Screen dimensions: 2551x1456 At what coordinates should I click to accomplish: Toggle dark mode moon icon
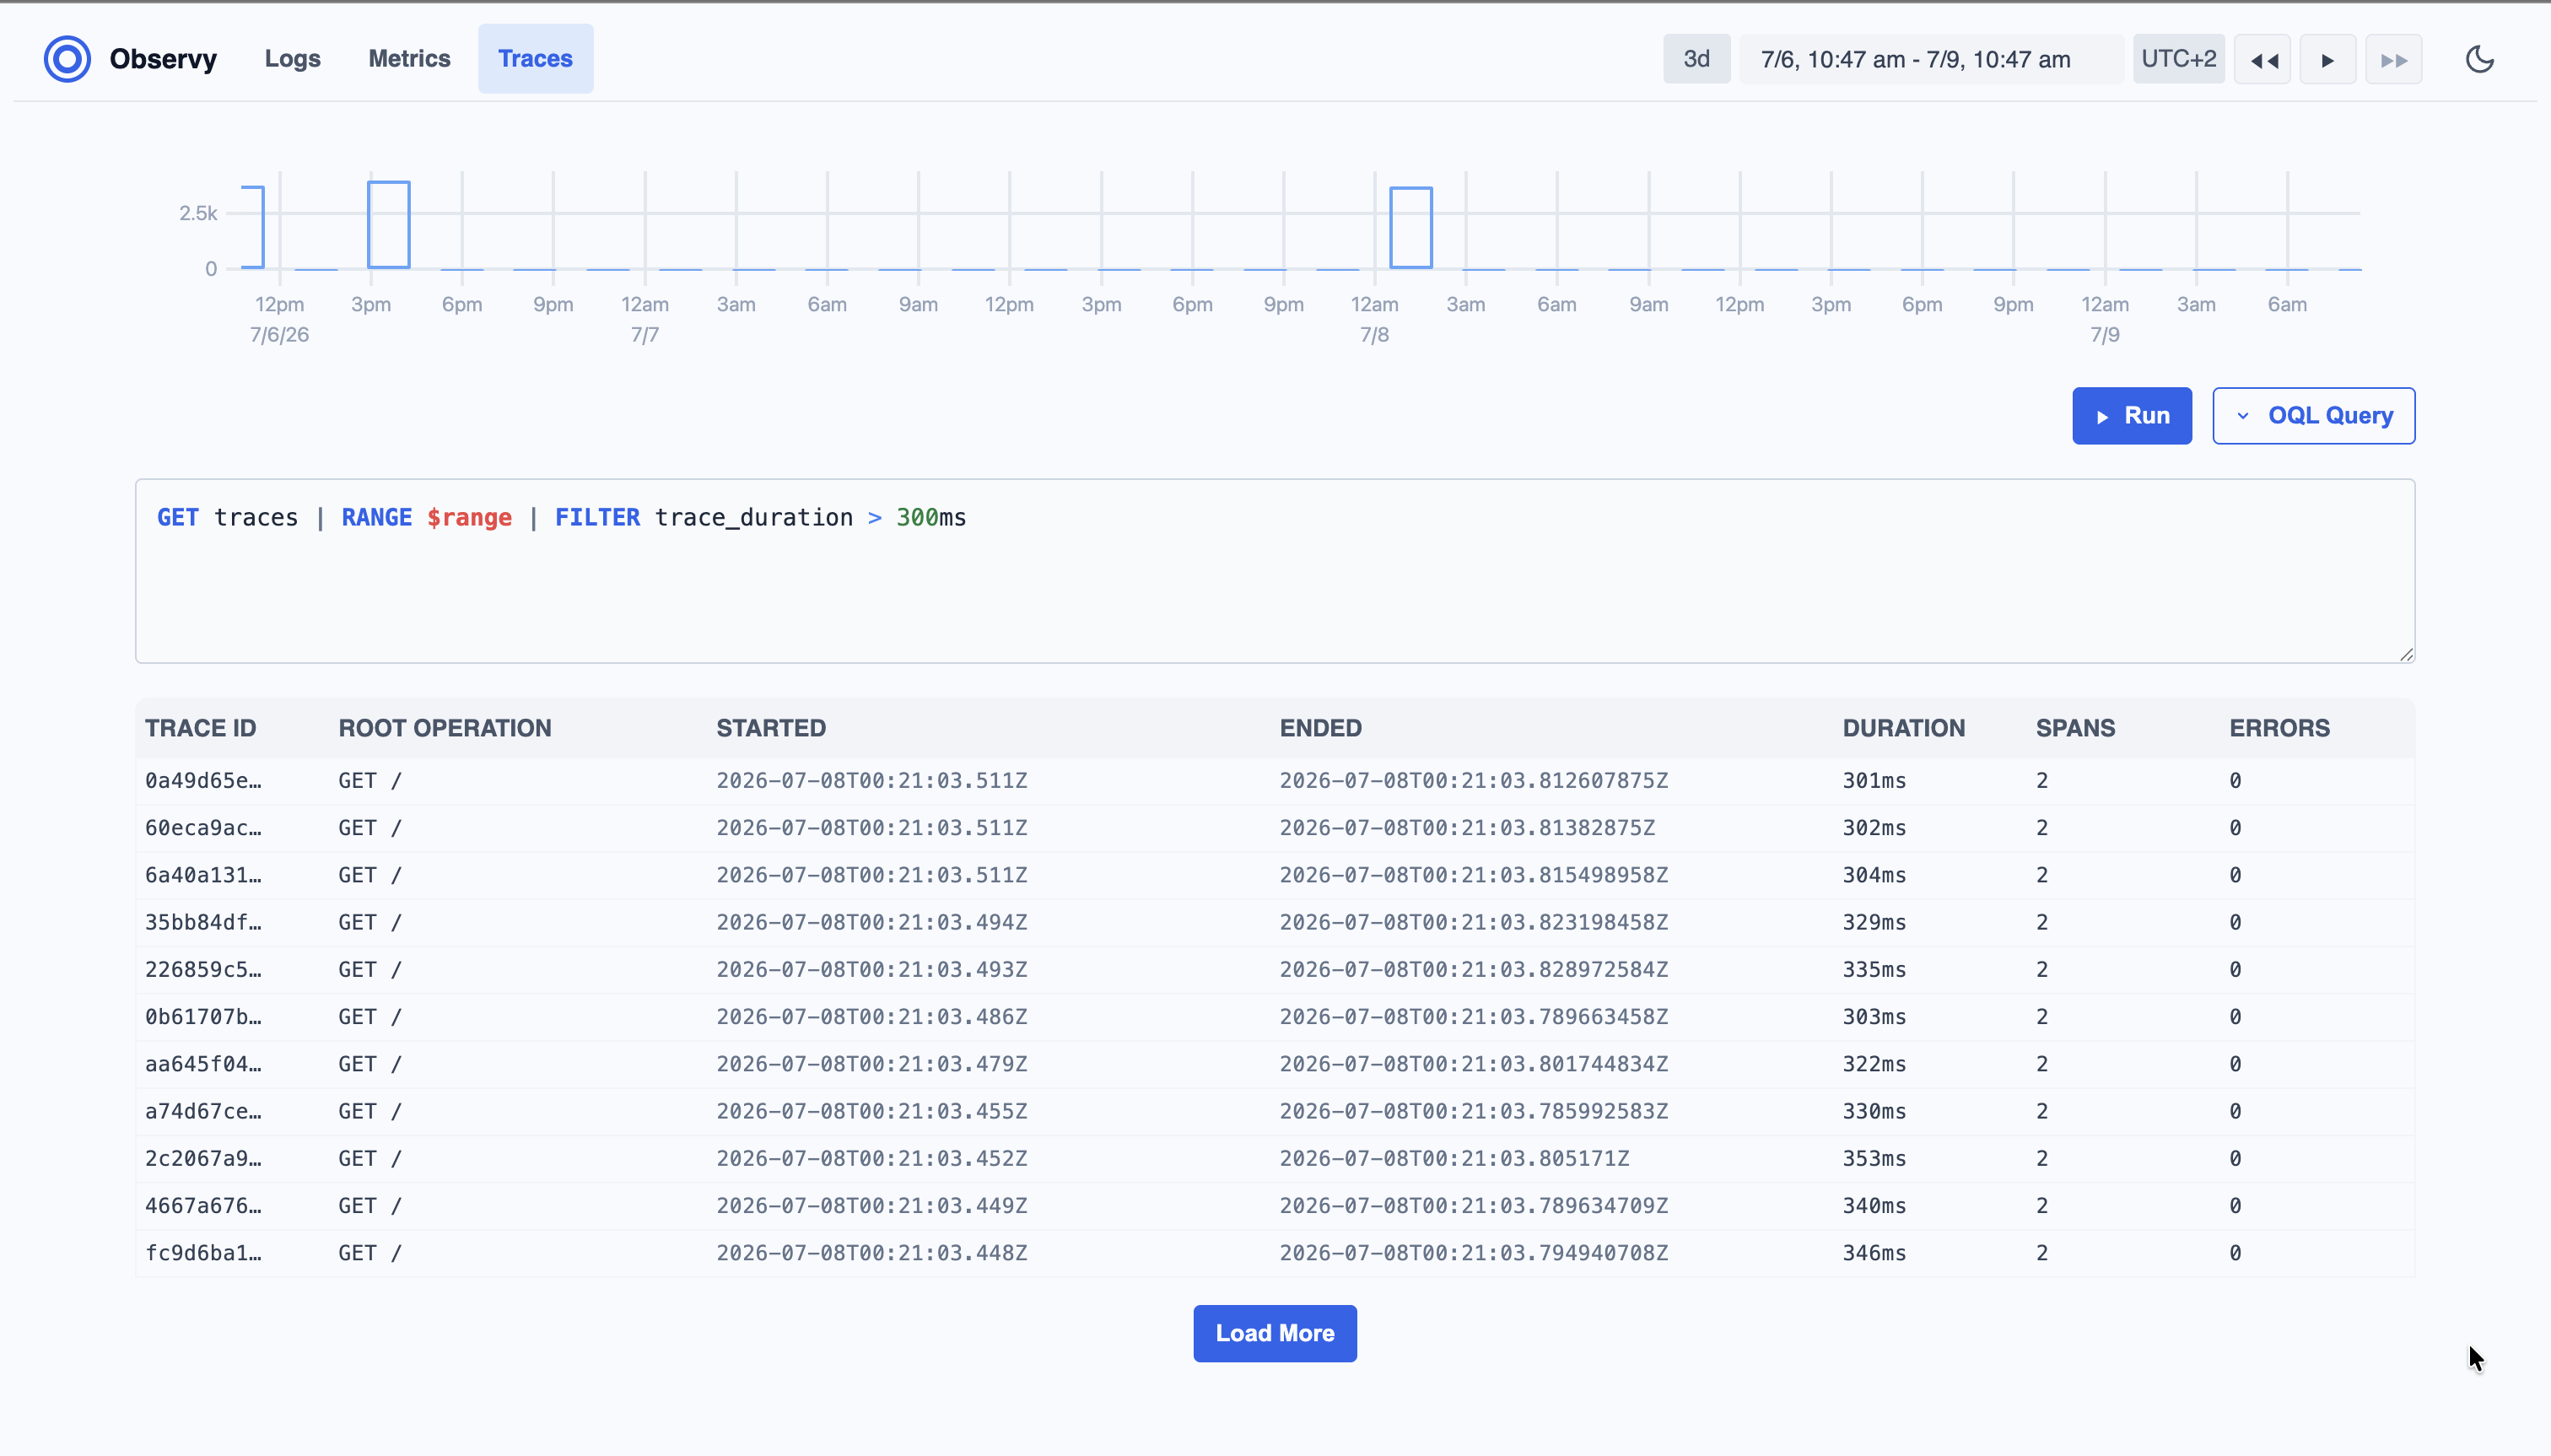(2480, 59)
